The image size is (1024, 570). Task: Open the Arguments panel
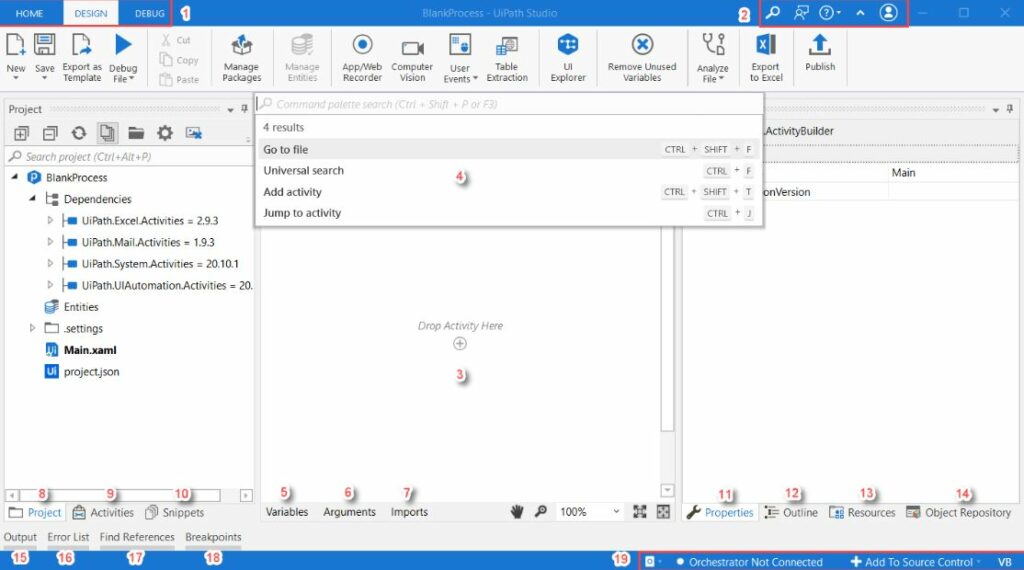coord(349,513)
